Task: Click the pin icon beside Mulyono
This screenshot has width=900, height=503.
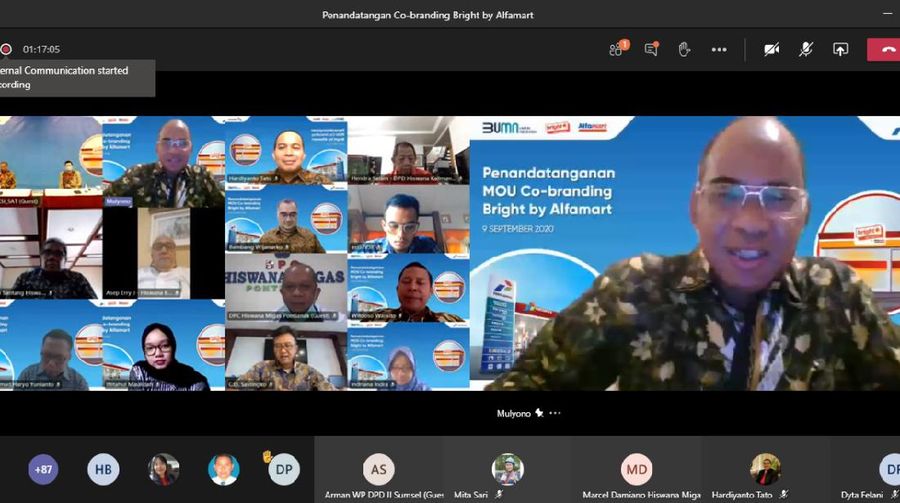Action: pyautogui.click(x=539, y=413)
